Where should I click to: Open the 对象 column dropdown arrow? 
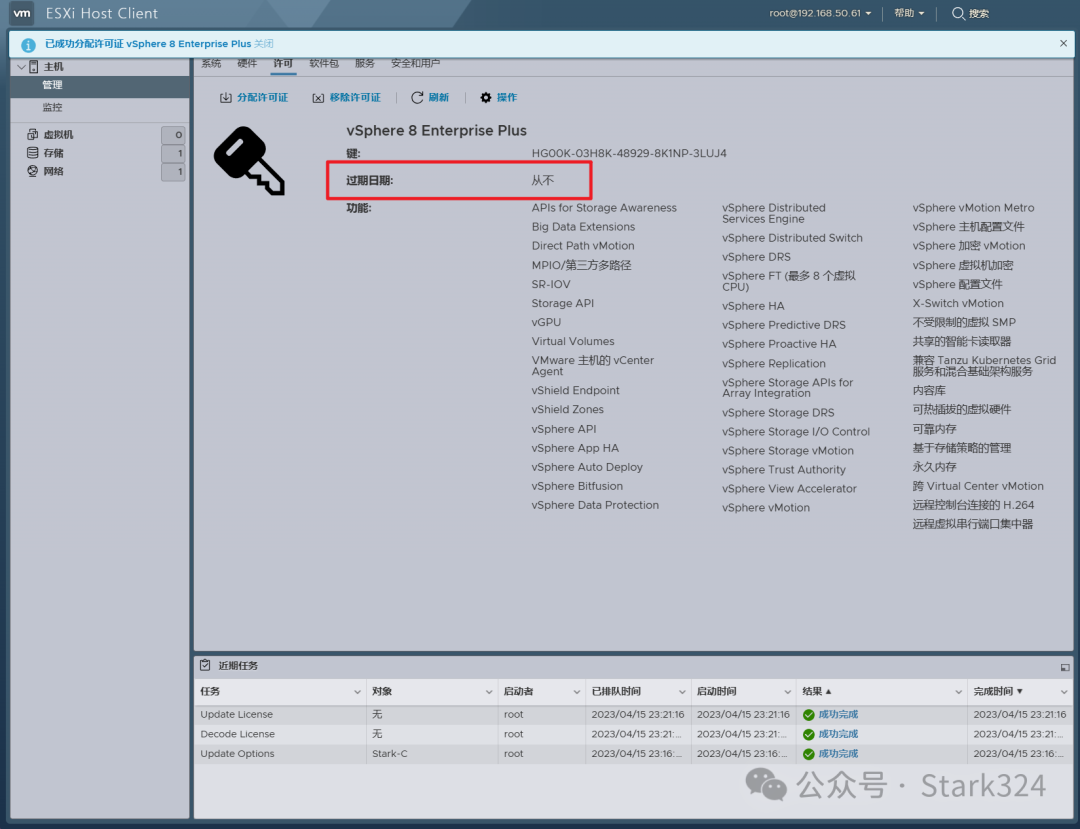pos(488,692)
